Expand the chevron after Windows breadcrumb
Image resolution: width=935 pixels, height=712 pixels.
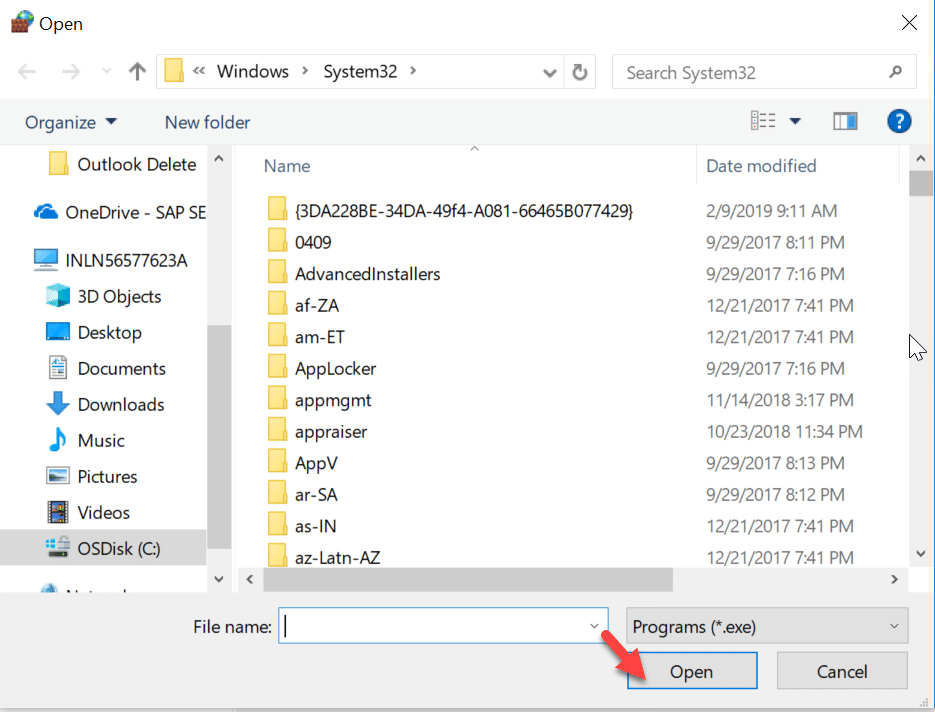coord(305,71)
